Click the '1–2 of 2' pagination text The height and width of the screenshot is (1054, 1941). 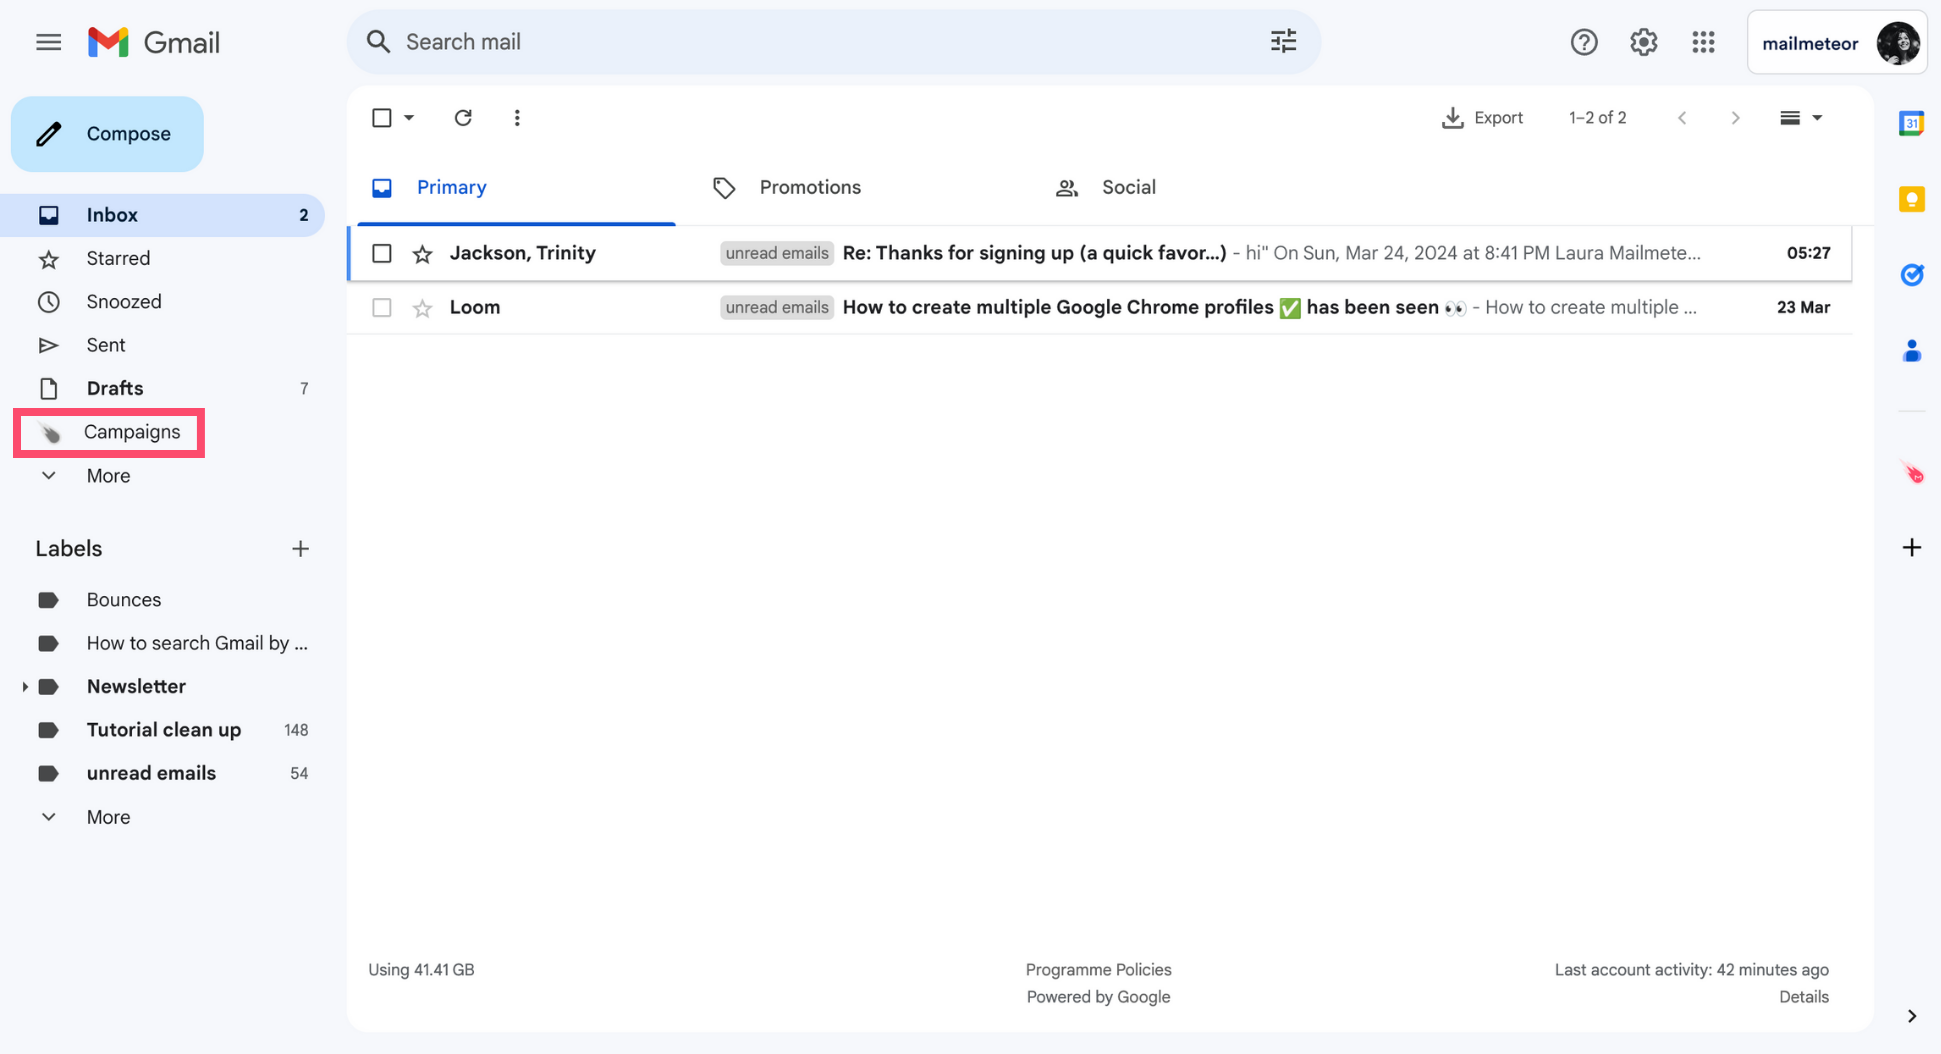coord(1597,118)
